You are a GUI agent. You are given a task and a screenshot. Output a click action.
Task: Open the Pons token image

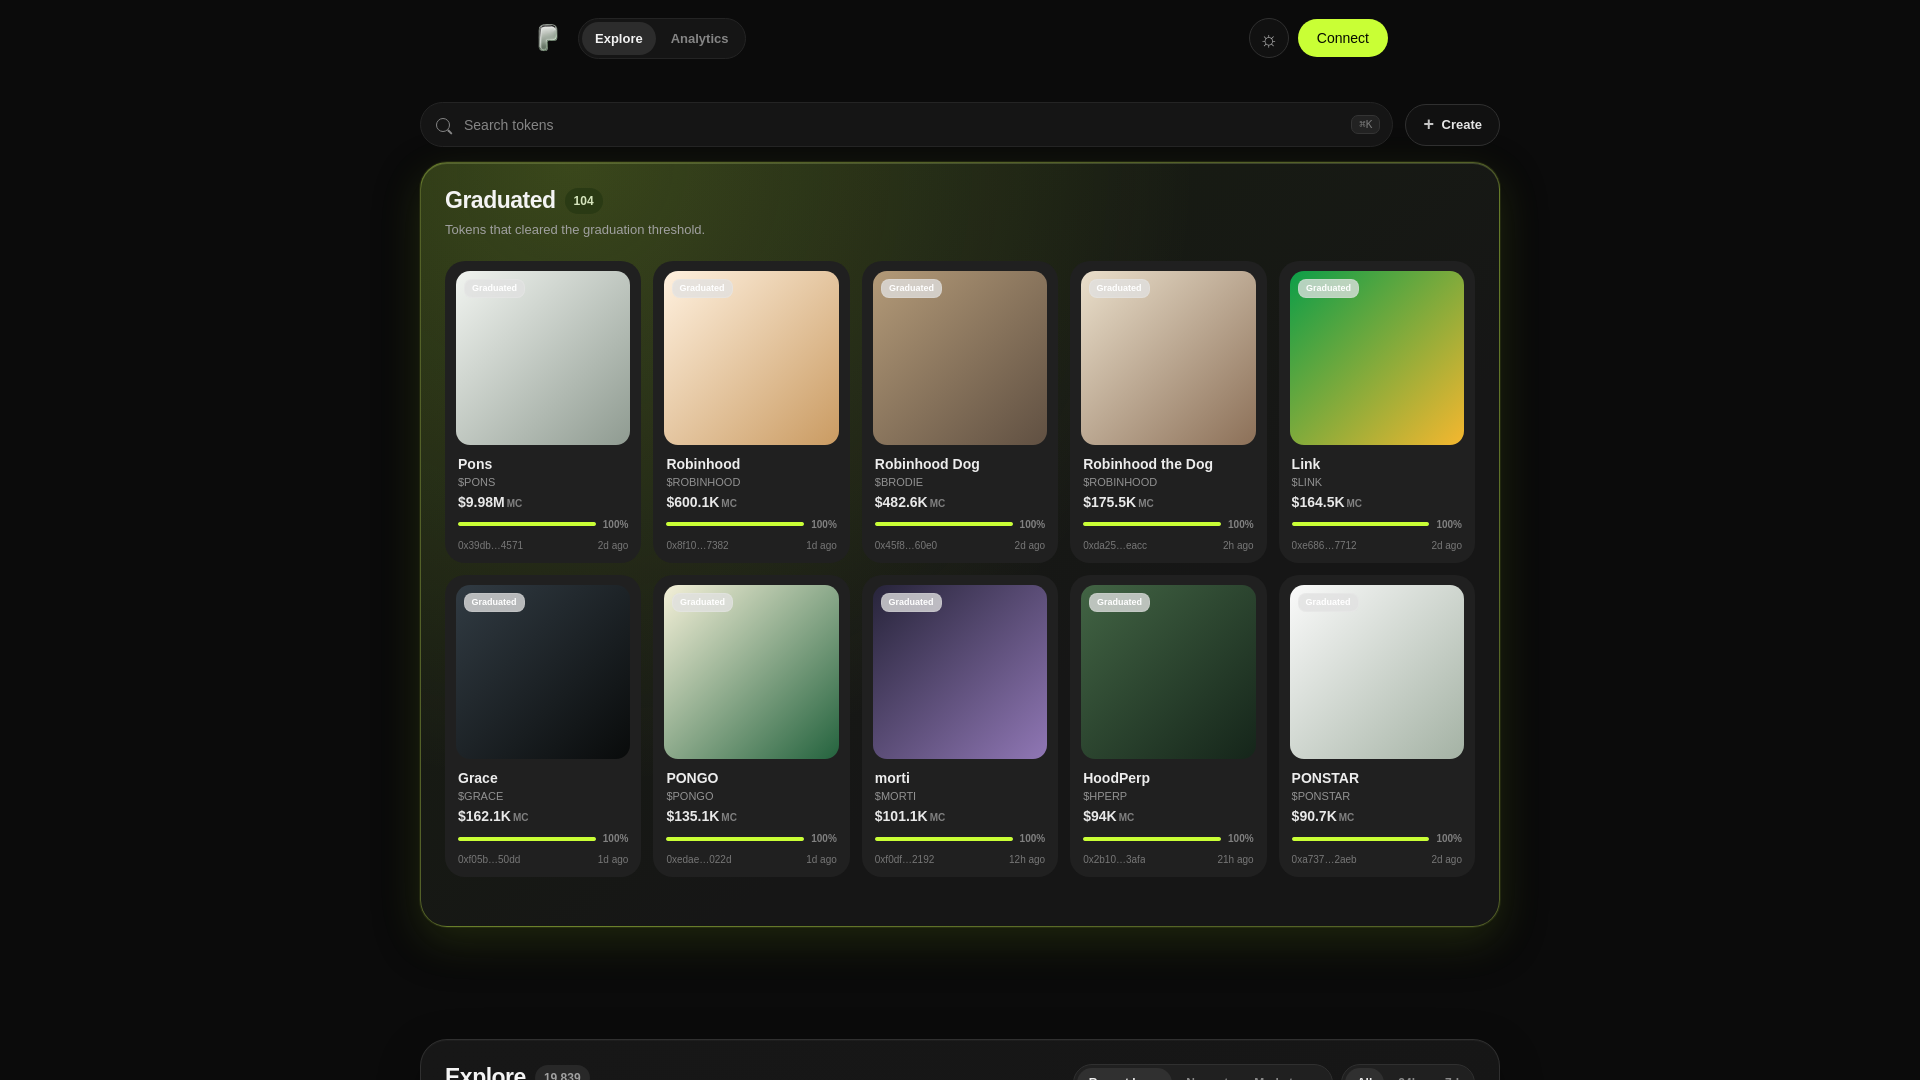click(x=543, y=358)
